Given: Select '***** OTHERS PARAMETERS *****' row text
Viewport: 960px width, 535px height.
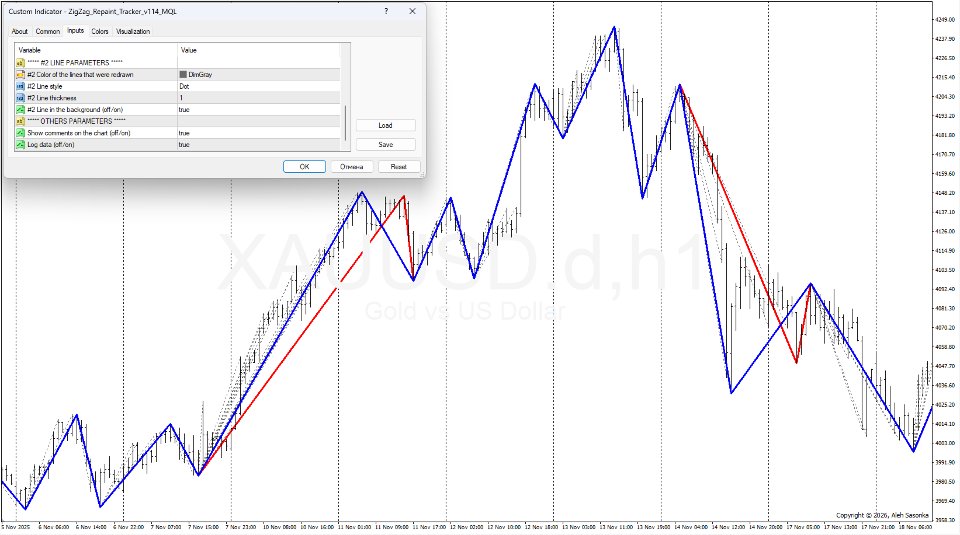Looking at the screenshot, I should pyautogui.click(x=77, y=121).
